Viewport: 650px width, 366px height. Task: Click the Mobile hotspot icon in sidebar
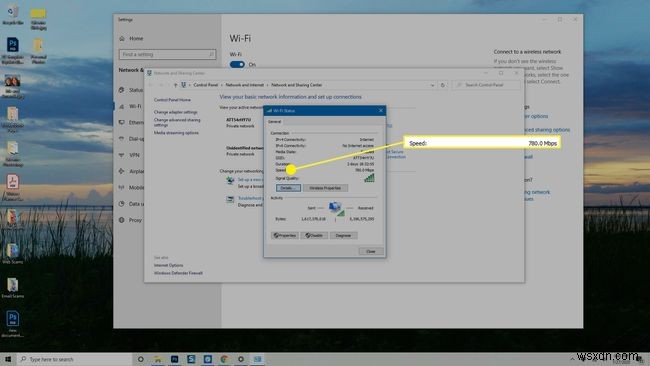121,187
